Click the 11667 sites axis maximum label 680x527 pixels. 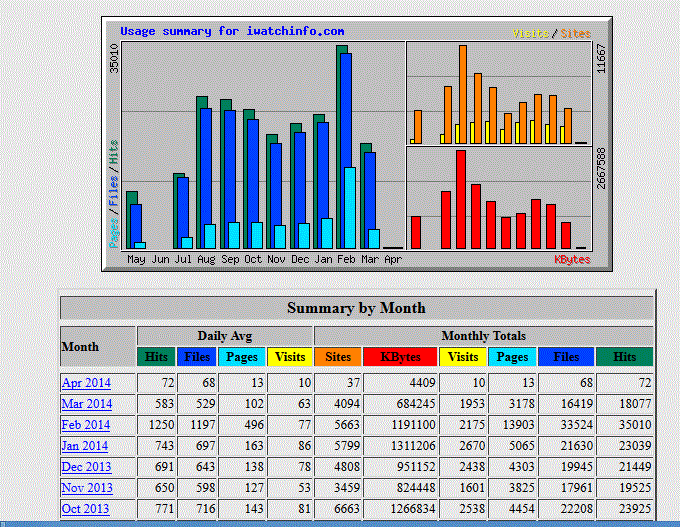click(601, 58)
